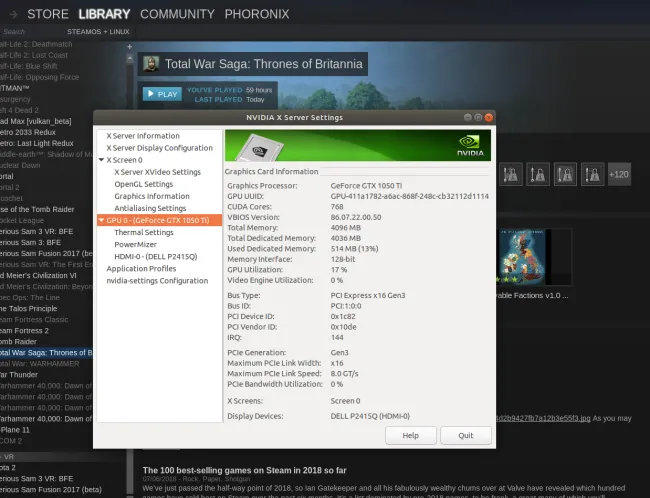Open the news image link ending in .jpg
The width and height of the screenshot is (650, 498).
click(x=543, y=418)
